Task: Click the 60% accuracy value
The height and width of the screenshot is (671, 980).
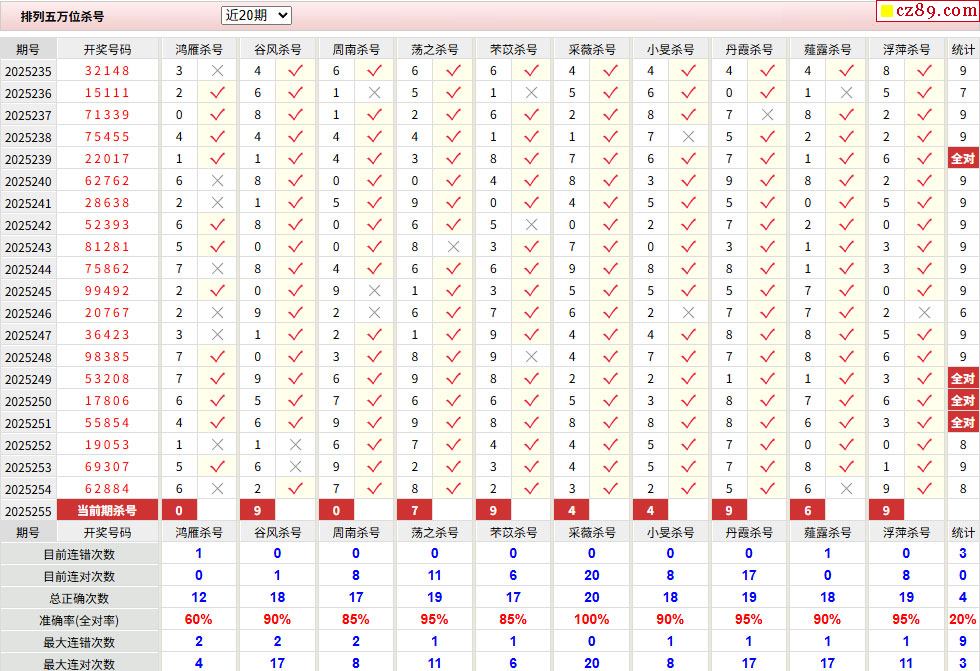Action: tap(199, 619)
